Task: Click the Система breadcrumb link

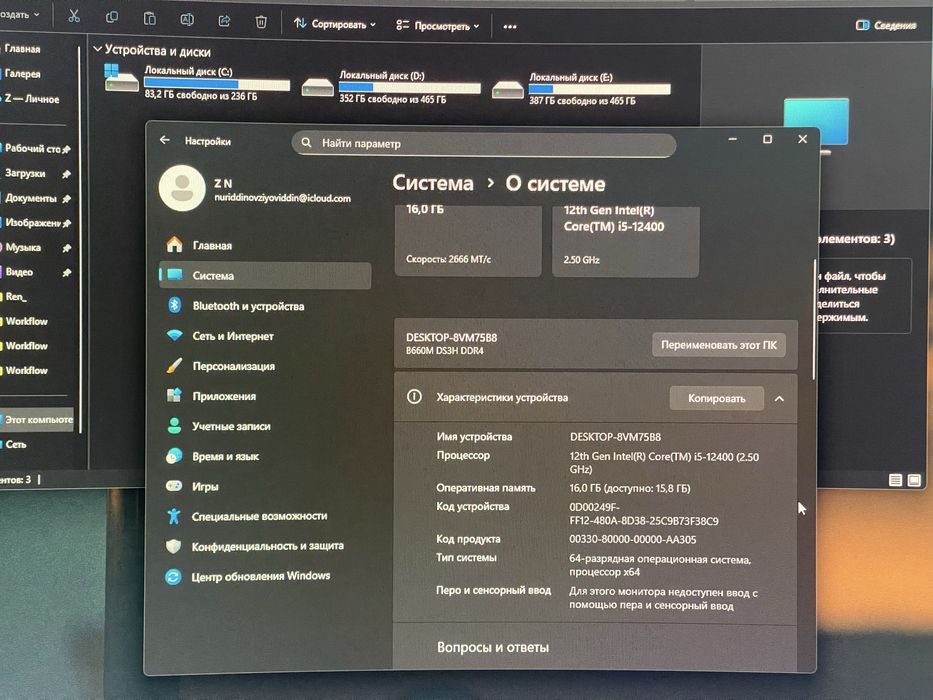Action: click(x=433, y=183)
